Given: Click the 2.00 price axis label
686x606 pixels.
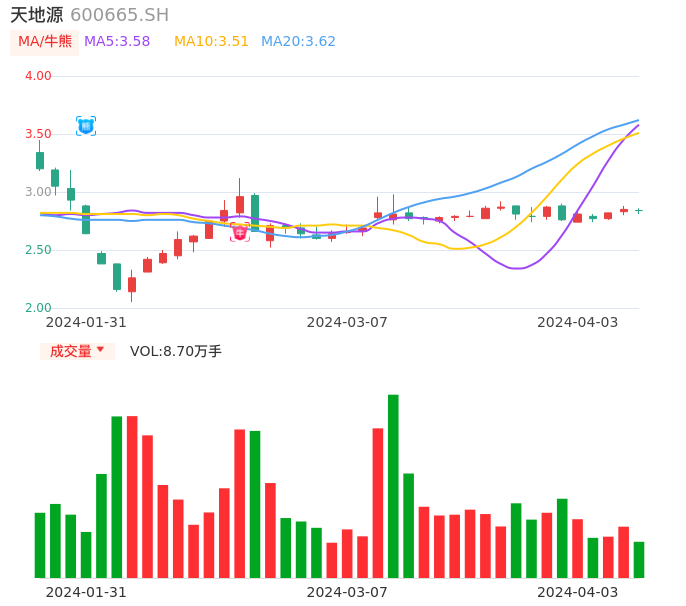Looking at the screenshot, I should pyautogui.click(x=38, y=308).
